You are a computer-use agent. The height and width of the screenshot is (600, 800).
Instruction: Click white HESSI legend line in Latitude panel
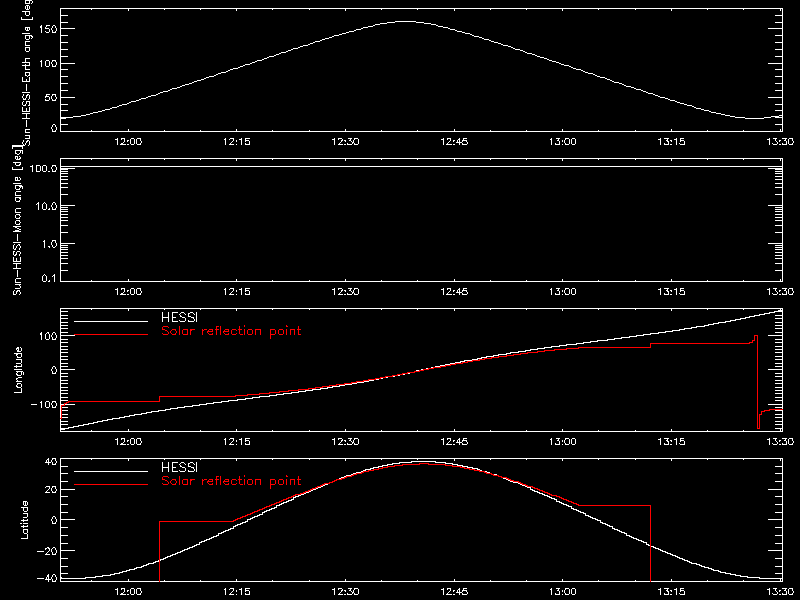[111, 471]
